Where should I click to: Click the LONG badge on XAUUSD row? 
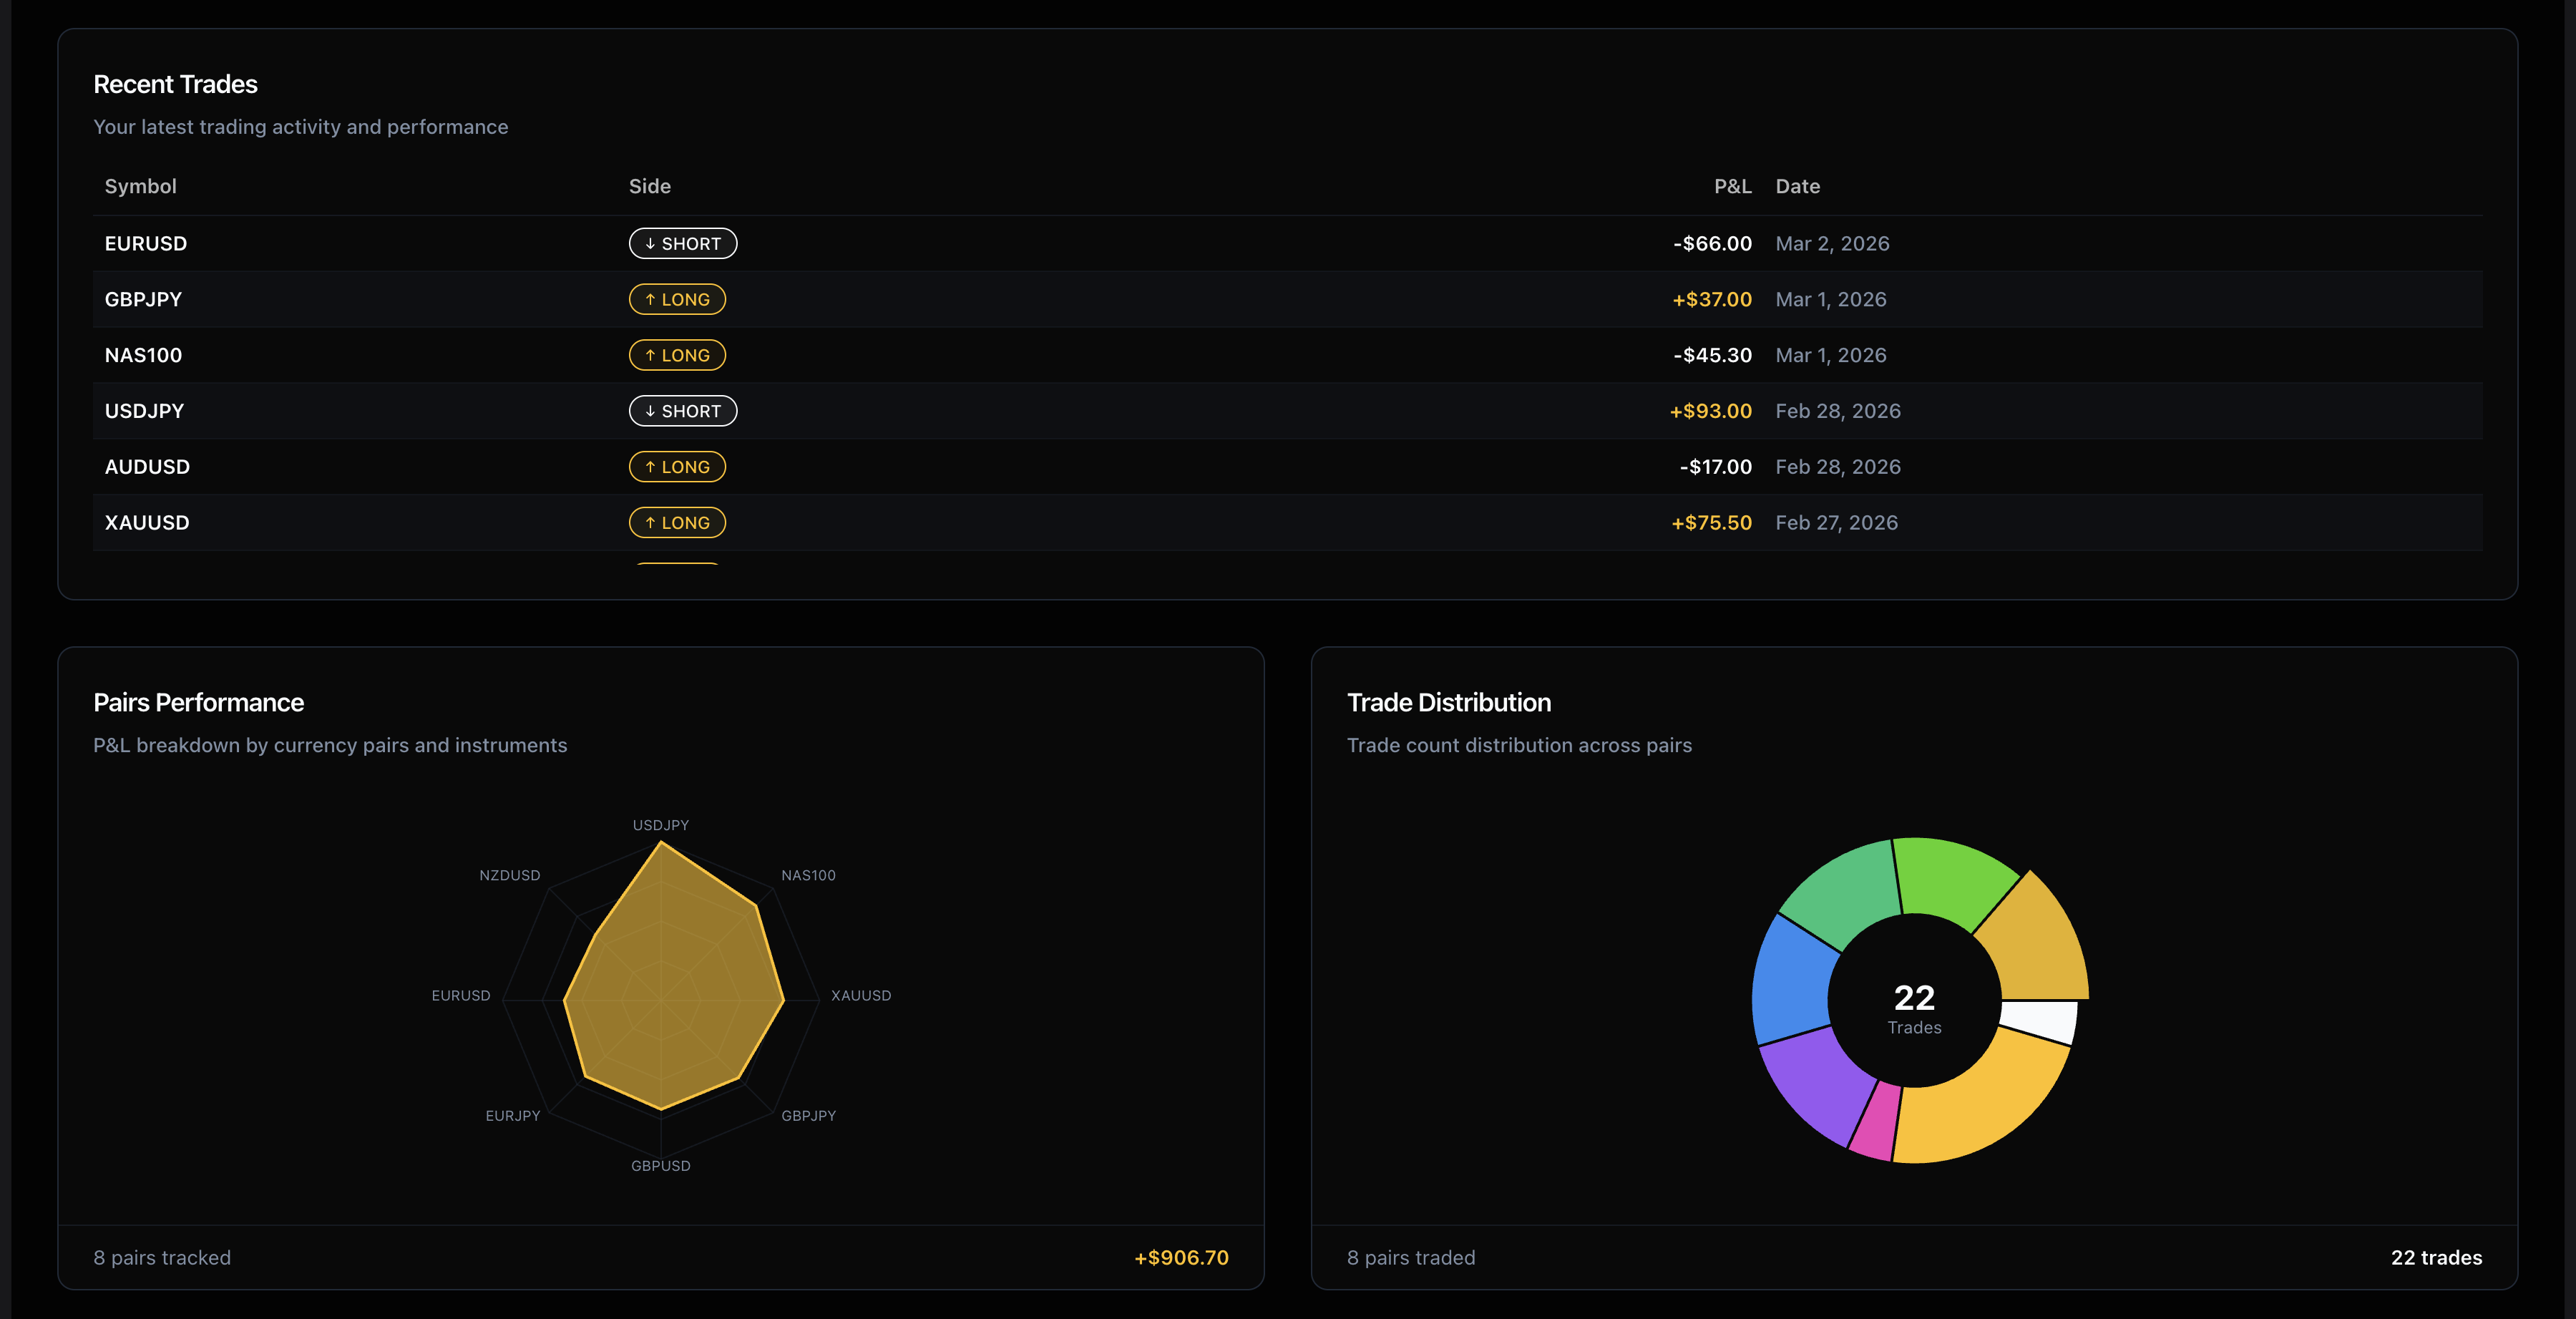pyautogui.click(x=677, y=523)
